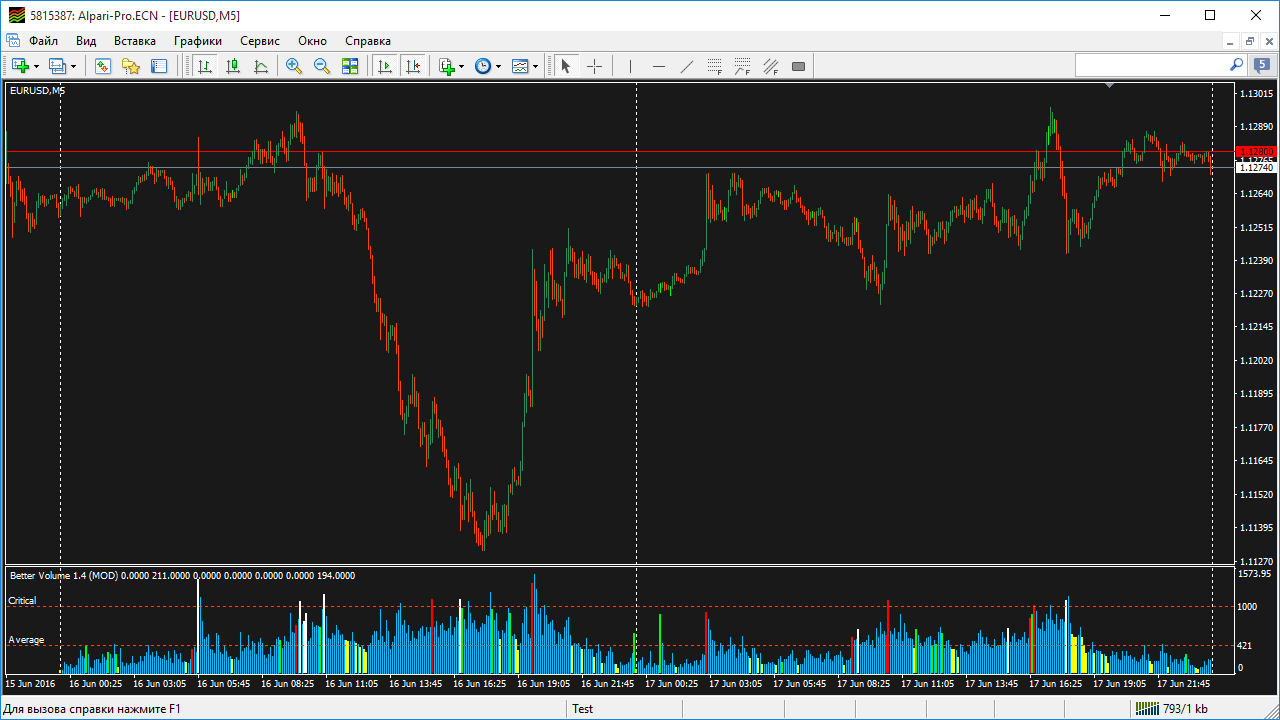Select the horizontal line drawing tool
1280x720 pixels.
(658, 66)
